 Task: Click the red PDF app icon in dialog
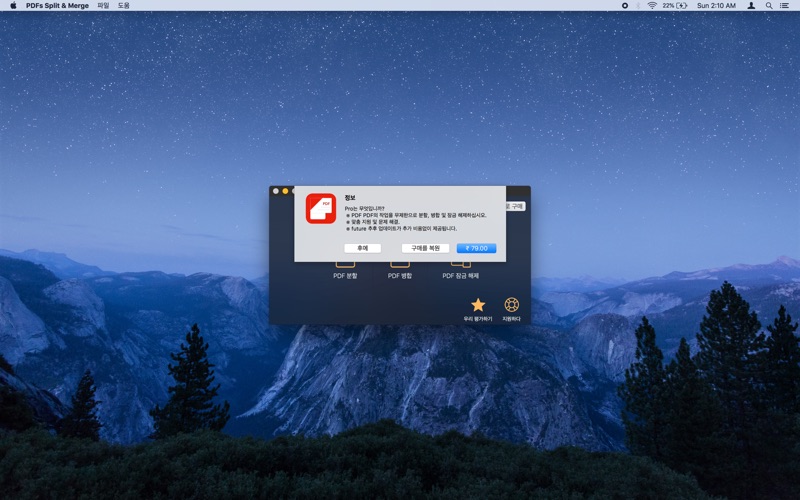(x=320, y=208)
